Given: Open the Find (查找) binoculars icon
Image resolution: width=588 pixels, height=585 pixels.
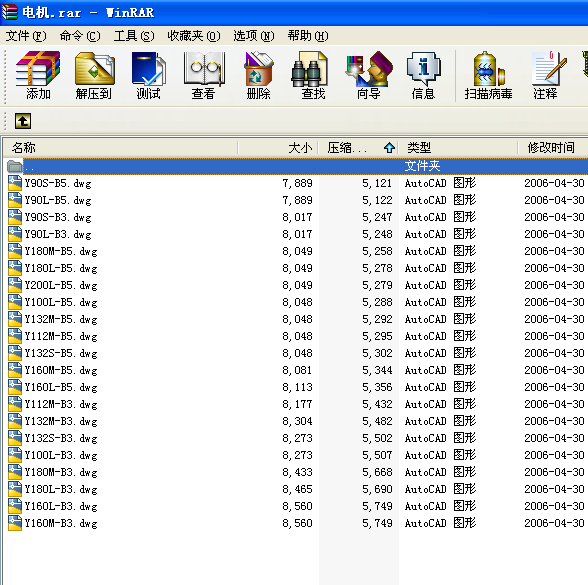Looking at the screenshot, I should pyautogui.click(x=310, y=69).
